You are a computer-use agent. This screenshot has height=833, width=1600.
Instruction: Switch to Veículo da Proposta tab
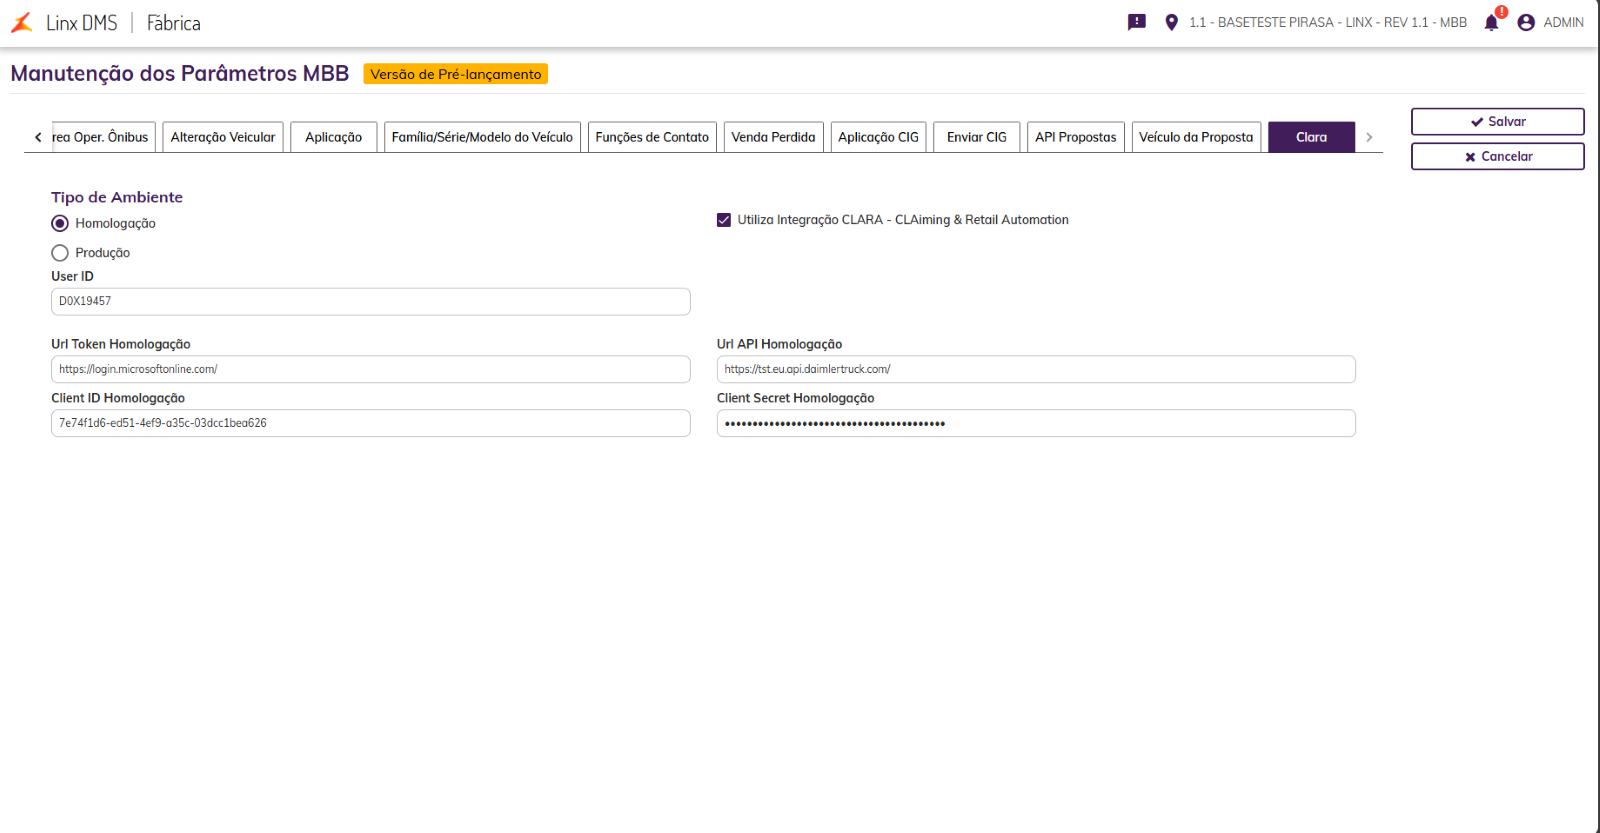pos(1196,137)
